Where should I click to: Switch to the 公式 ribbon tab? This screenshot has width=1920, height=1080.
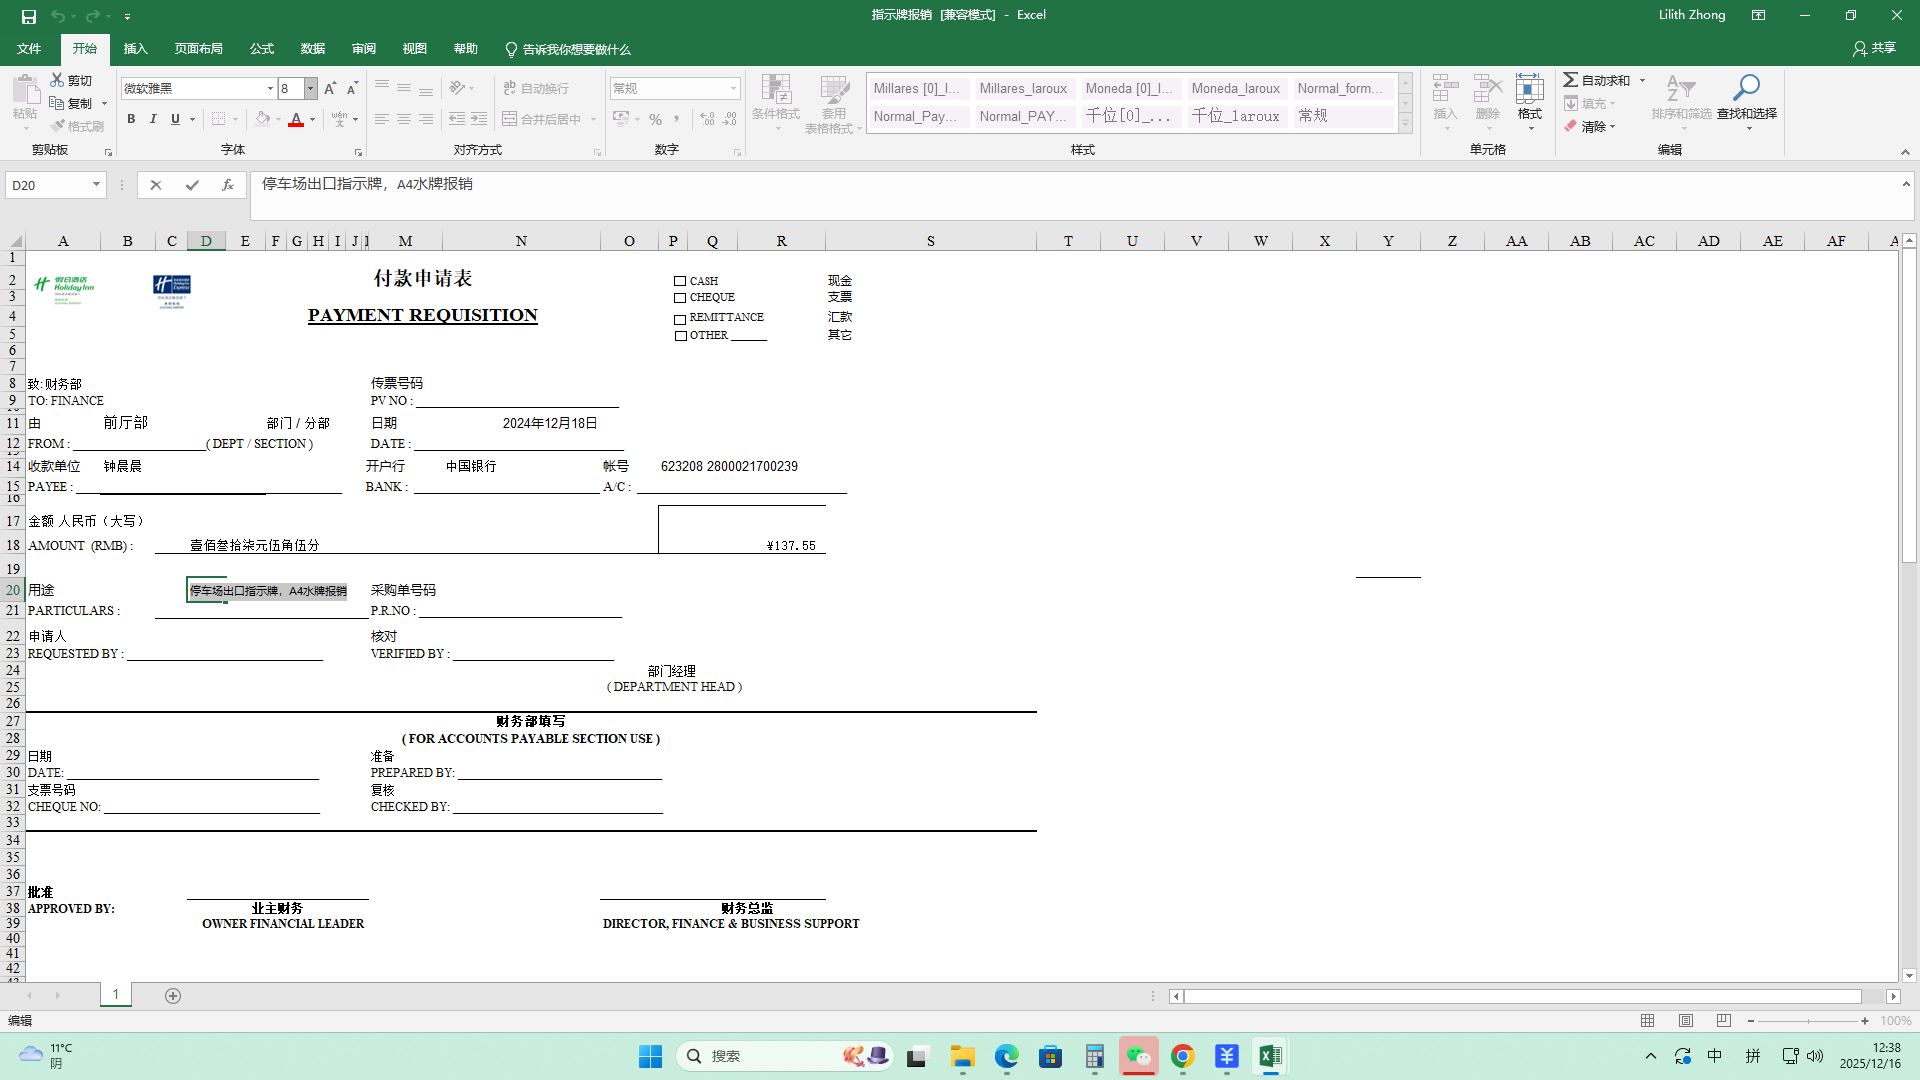click(262, 49)
